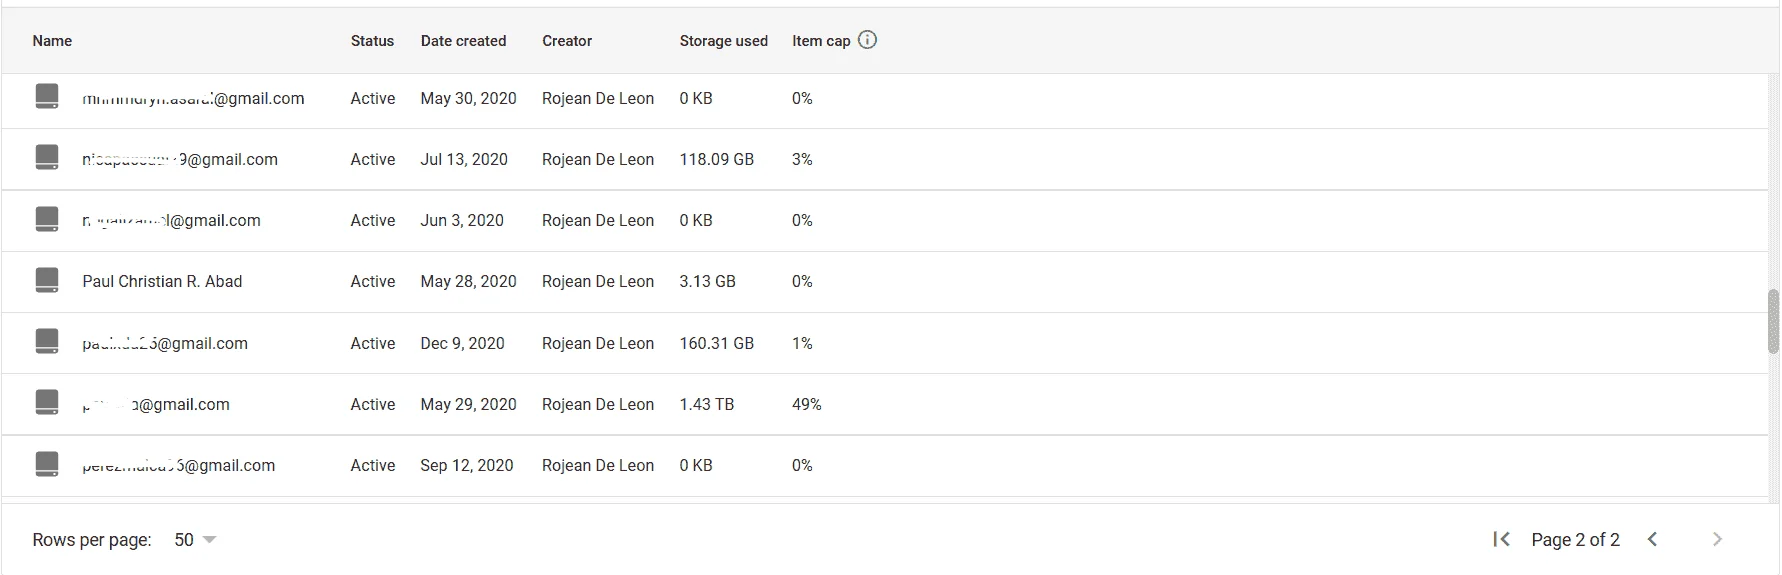The width and height of the screenshot is (1782, 575).
Task: Click the Creator column header
Action: [567, 41]
